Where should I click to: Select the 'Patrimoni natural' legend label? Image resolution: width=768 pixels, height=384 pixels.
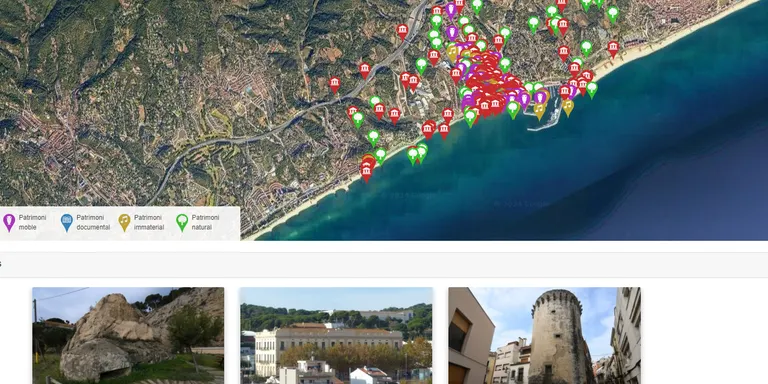pyautogui.click(x=205, y=222)
